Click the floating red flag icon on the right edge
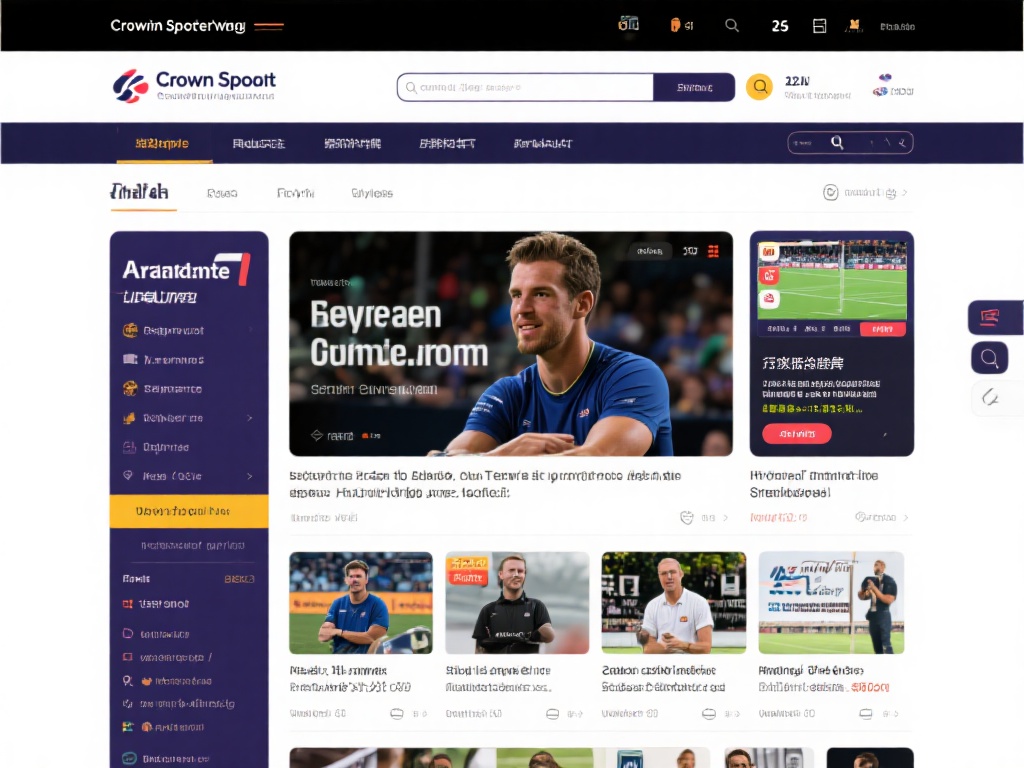Image resolution: width=1024 pixels, height=768 pixels. (990, 318)
